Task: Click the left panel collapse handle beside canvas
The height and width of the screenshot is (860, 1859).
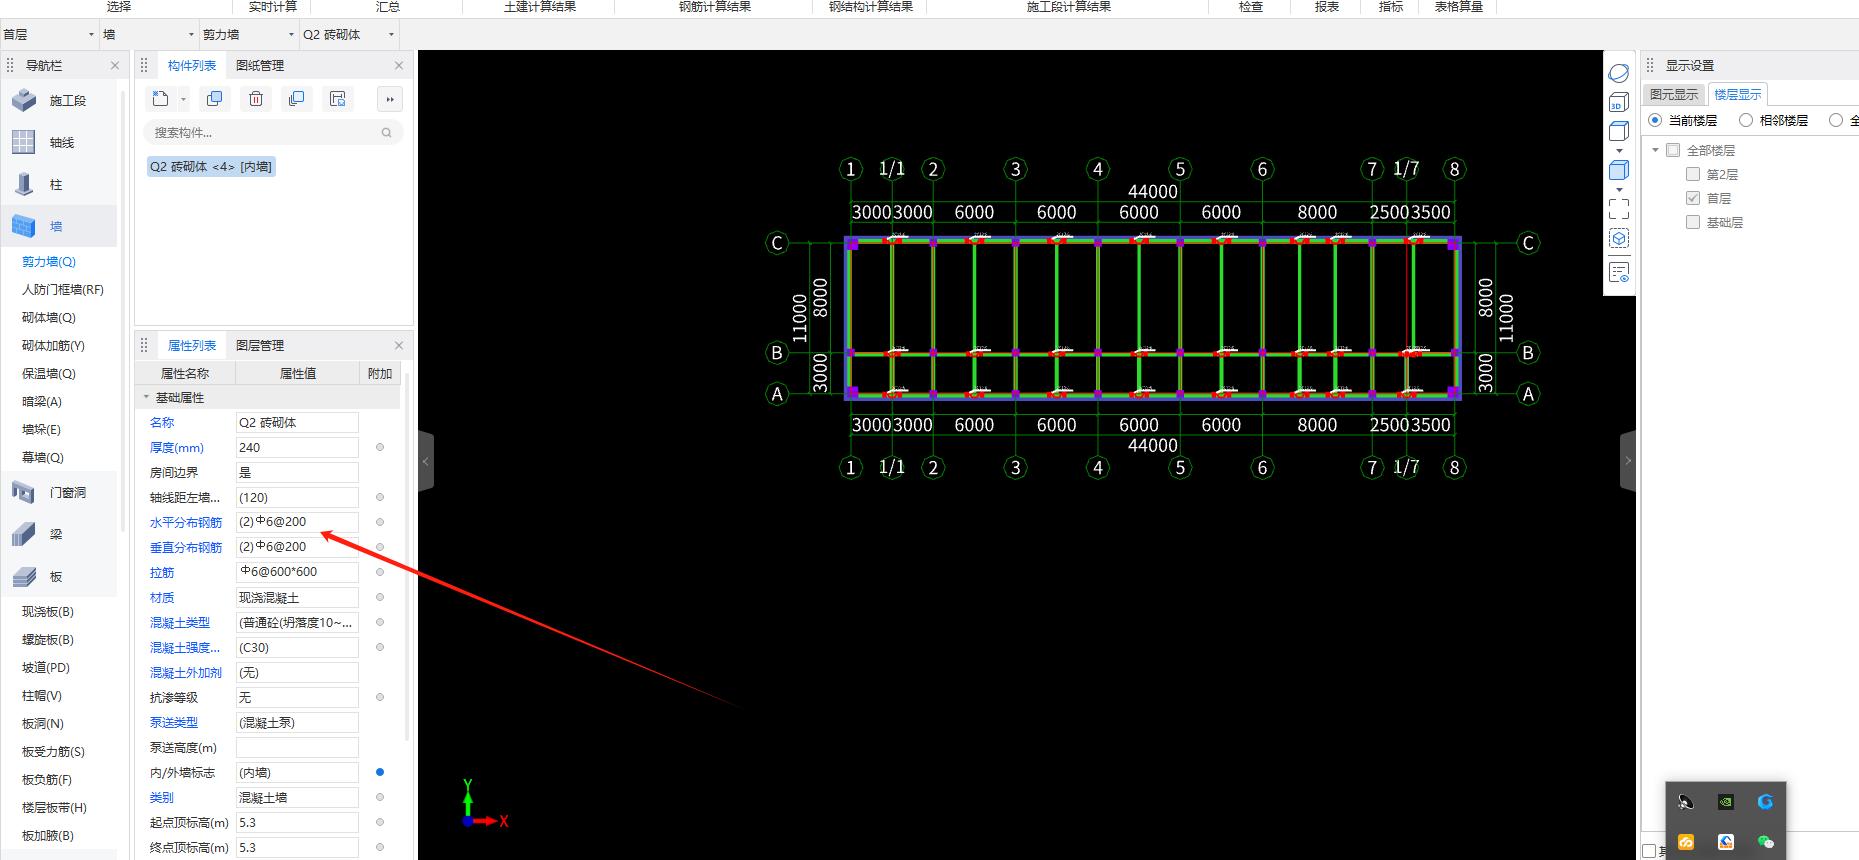Action: [426, 461]
